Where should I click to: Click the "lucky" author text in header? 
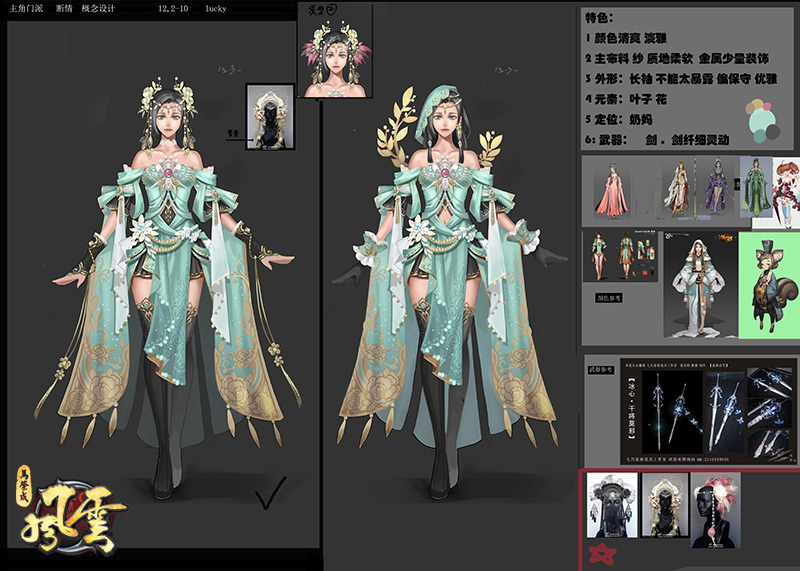point(215,9)
